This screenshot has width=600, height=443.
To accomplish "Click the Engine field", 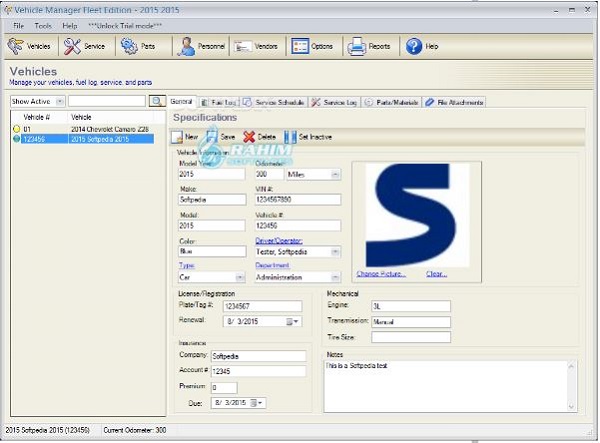I will [411, 306].
